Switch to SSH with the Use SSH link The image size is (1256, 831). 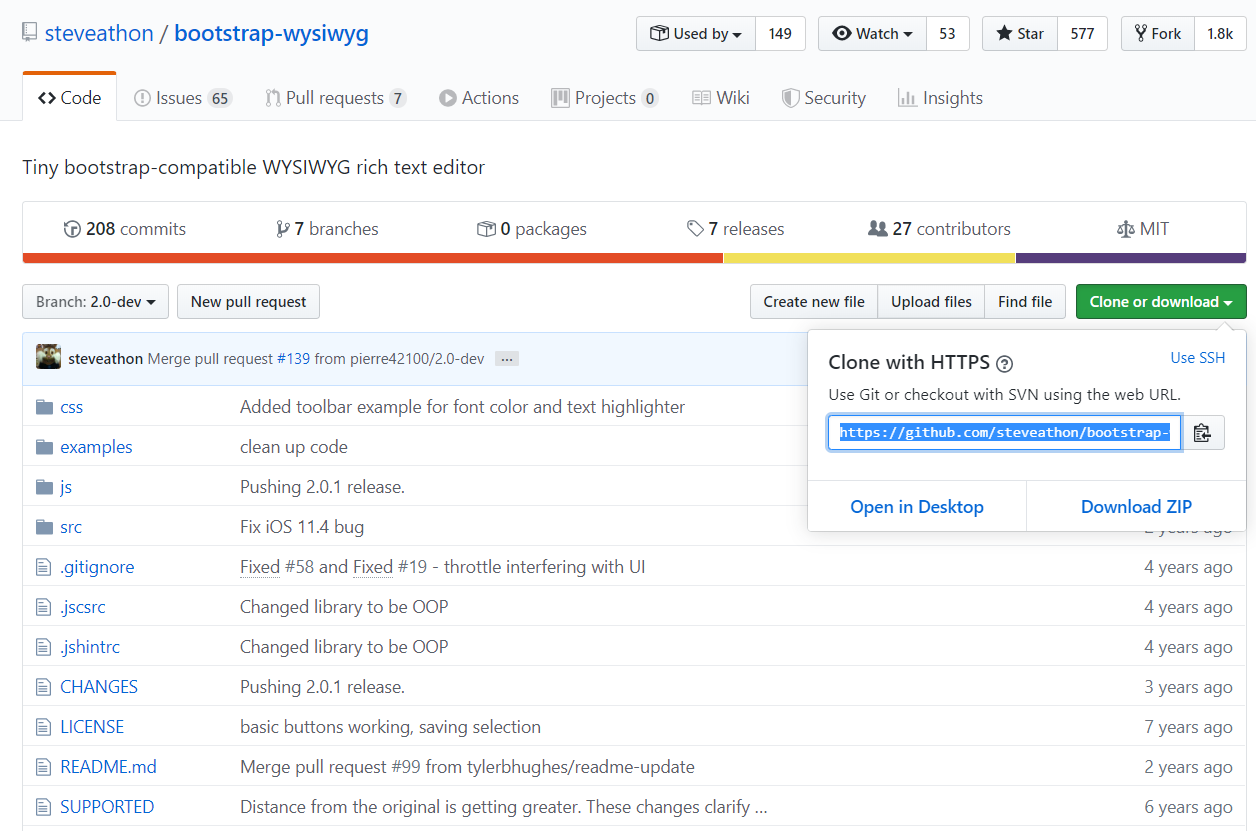[1197, 357]
